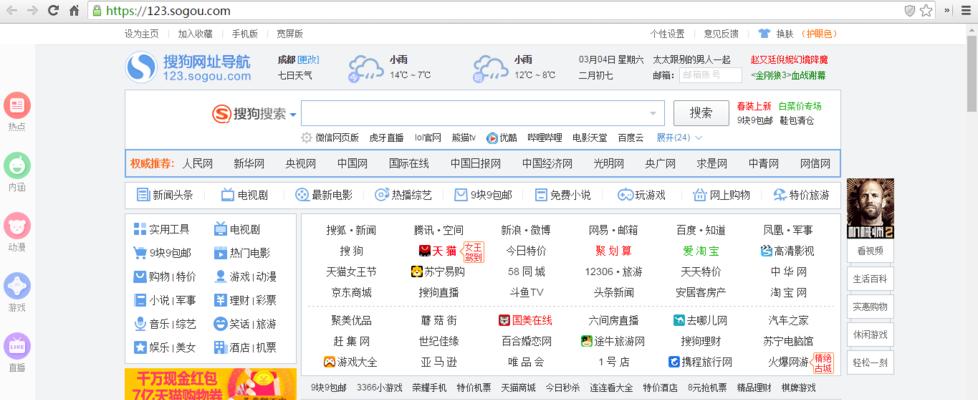Screen dimensions: 978x400
Task: Click the 音乐 microphone icon
Action: [140, 324]
